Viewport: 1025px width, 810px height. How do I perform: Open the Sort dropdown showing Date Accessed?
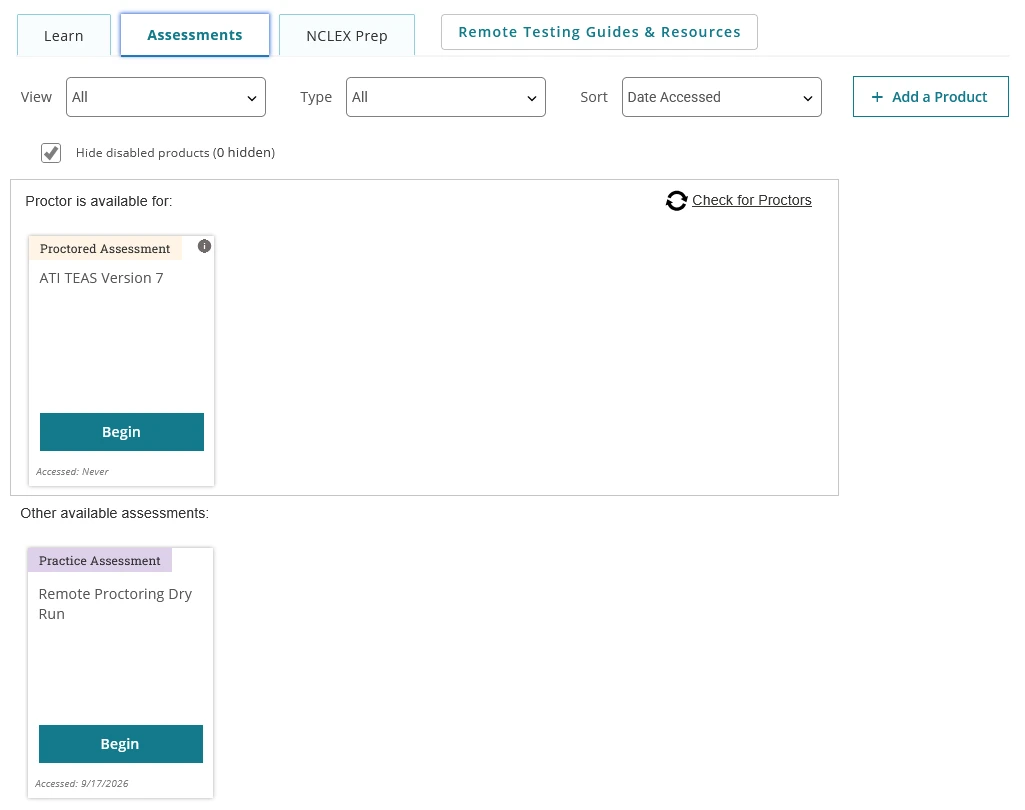(722, 97)
